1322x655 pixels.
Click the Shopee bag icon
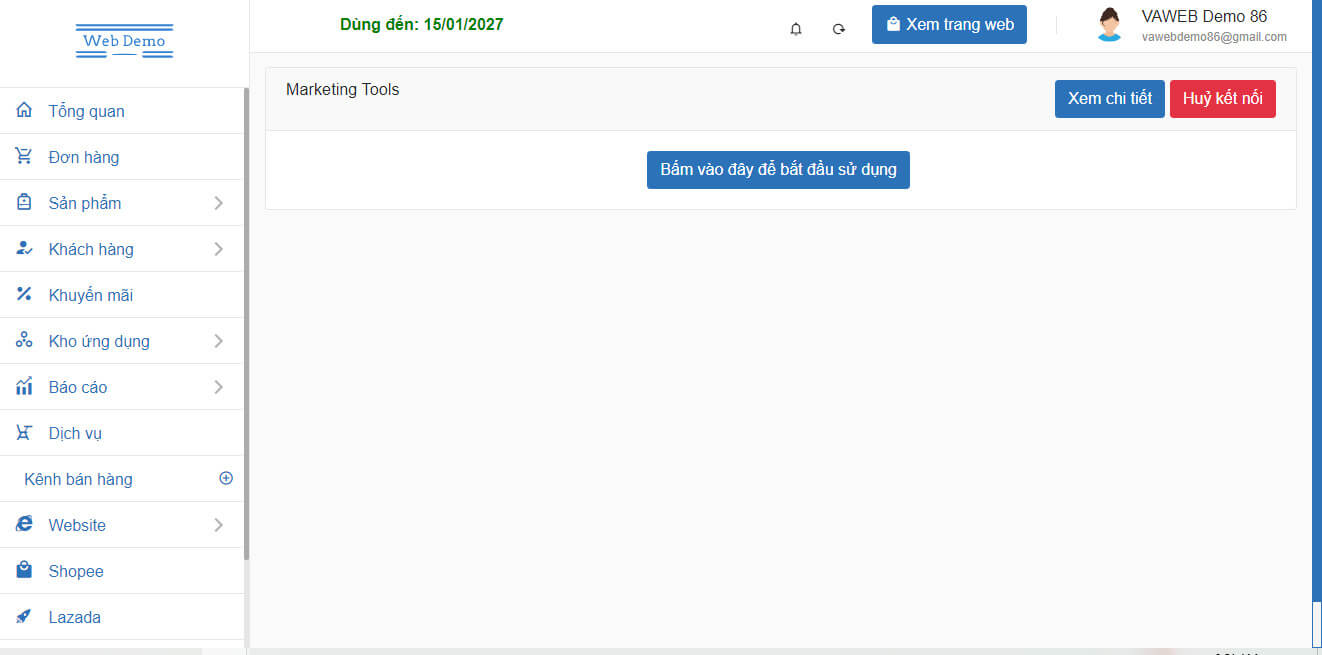pyautogui.click(x=25, y=571)
